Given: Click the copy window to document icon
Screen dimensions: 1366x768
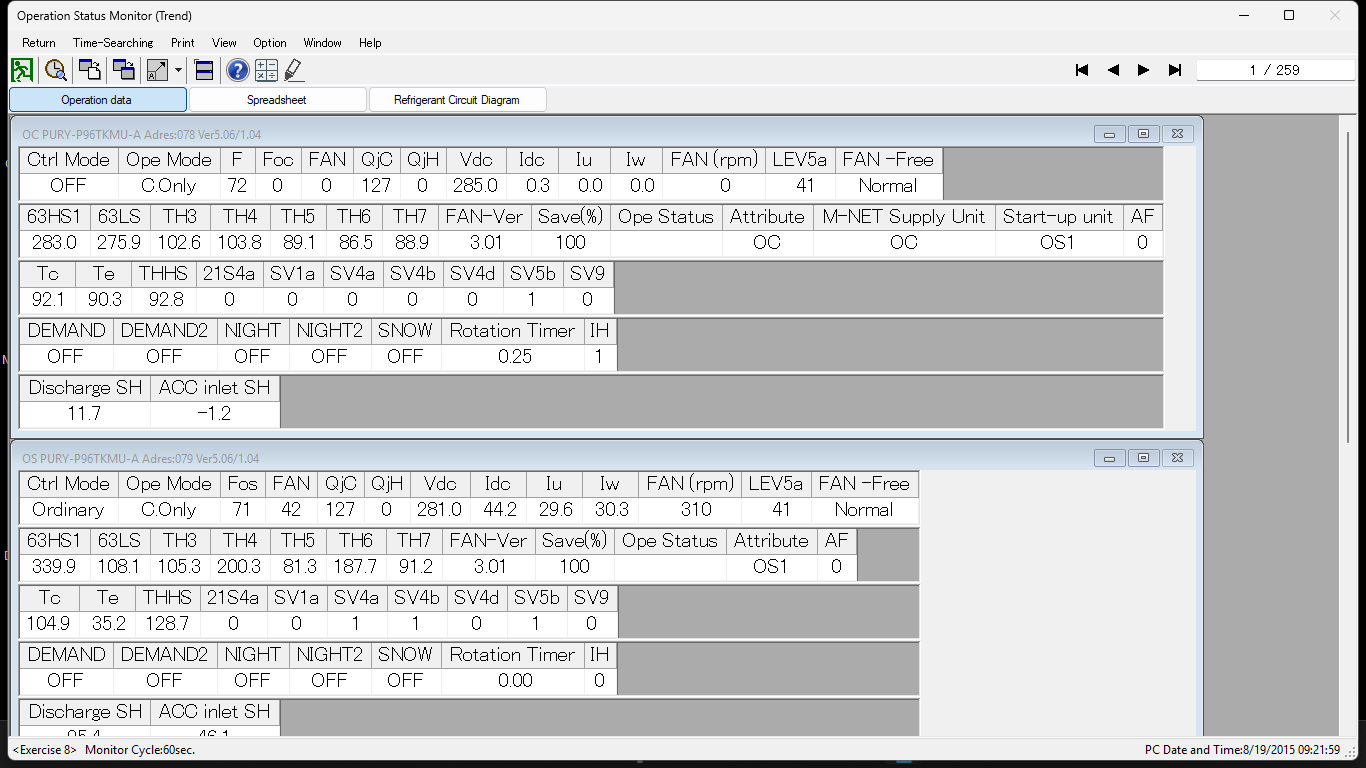Looking at the screenshot, I should point(90,70).
